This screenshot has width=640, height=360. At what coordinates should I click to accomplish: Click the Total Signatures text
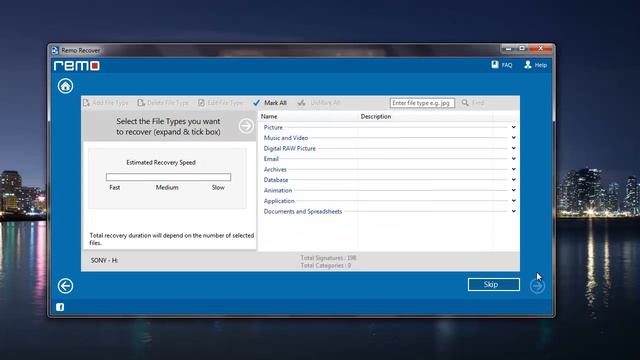[x=328, y=258]
